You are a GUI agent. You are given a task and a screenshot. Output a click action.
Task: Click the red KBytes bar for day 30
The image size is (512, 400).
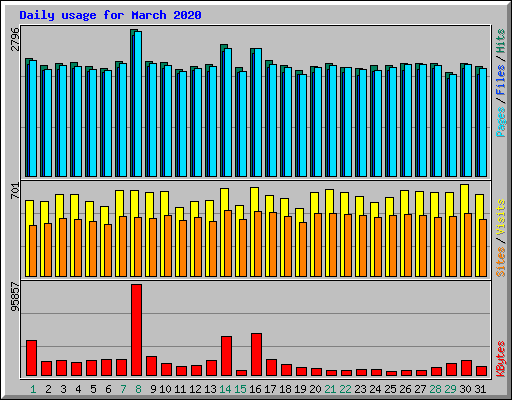click(x=467, y=368)
